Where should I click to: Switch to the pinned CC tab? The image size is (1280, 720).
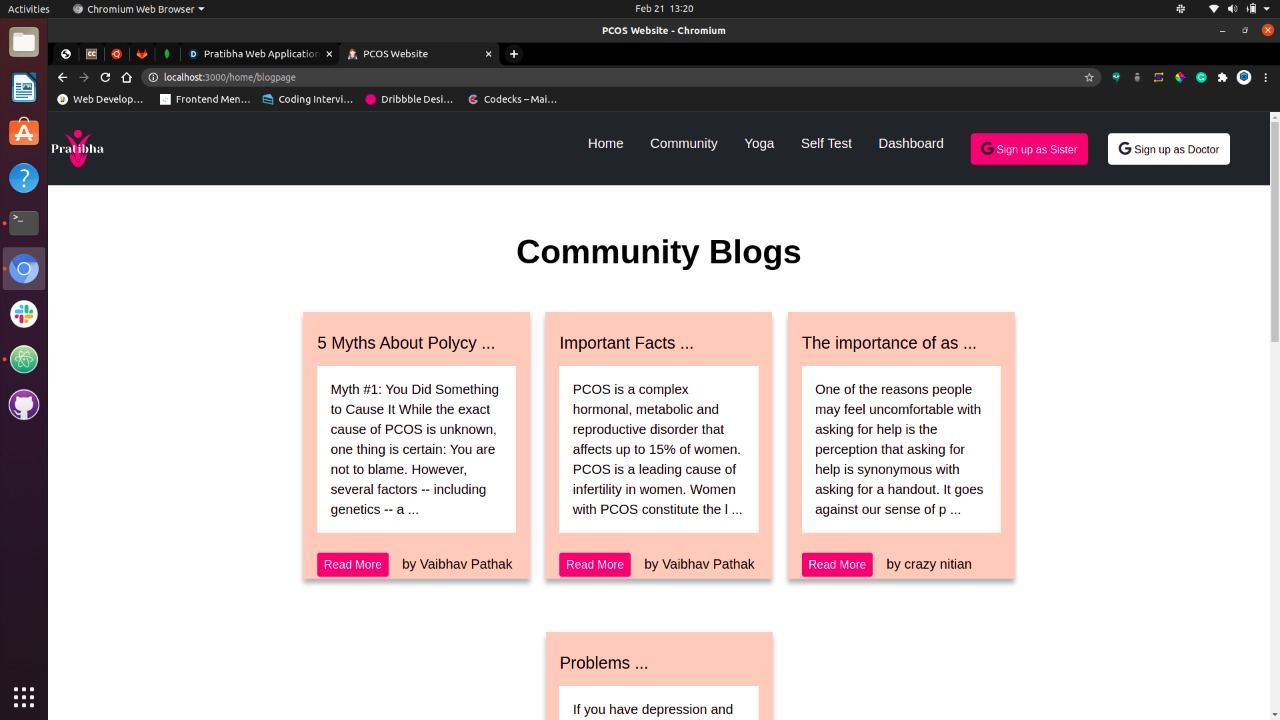coord(91,54)
